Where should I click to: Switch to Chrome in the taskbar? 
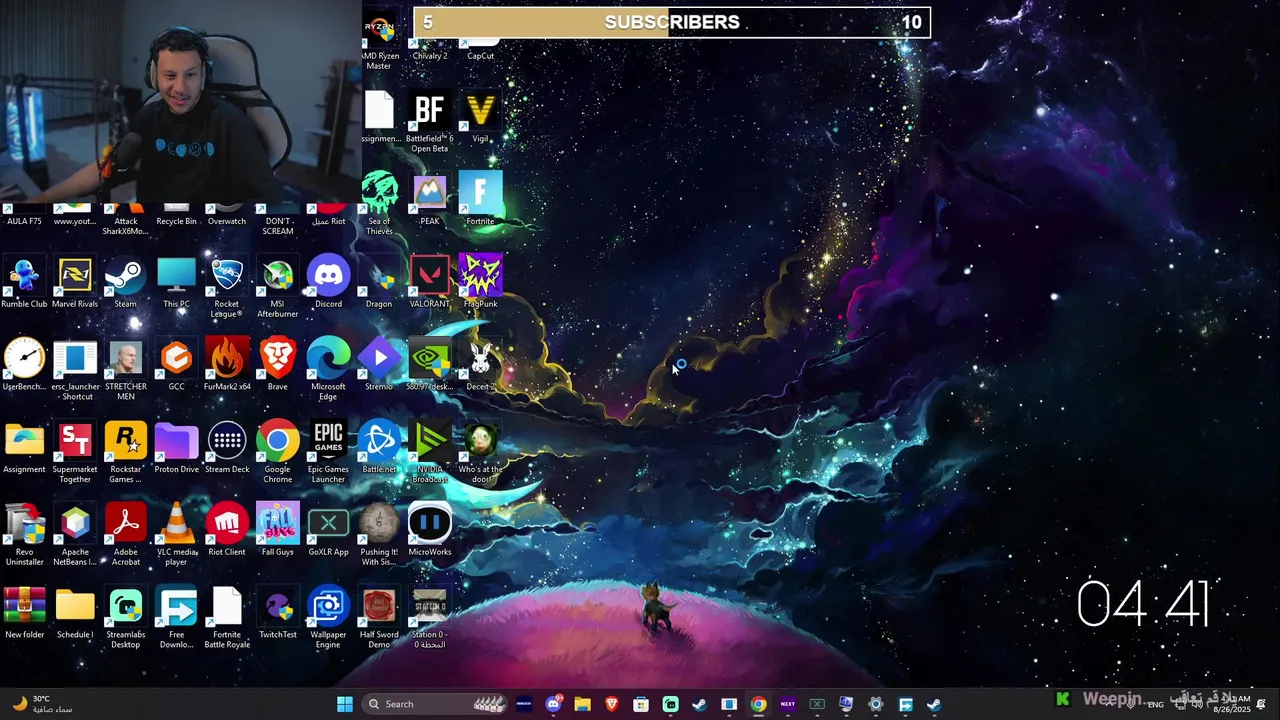pyautogui.click(x=758, y=704)
